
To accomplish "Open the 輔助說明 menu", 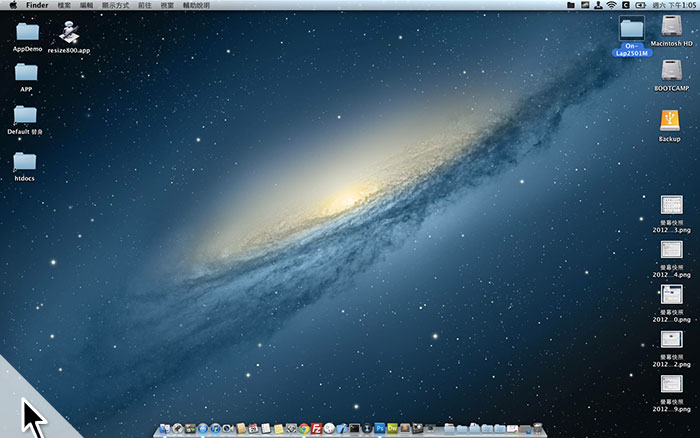I will pos(196,5).
